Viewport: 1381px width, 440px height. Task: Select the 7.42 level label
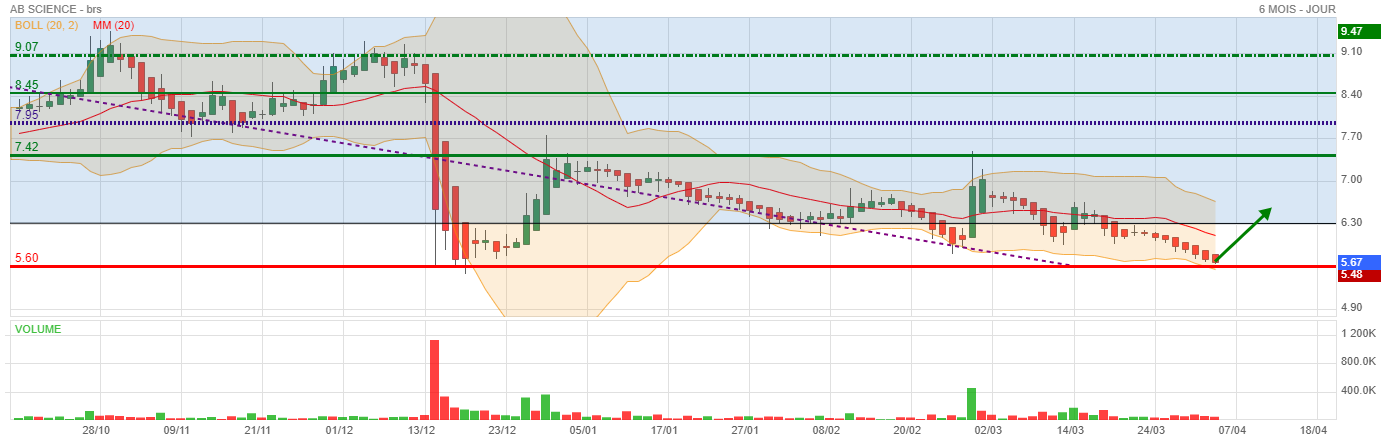click(26, 147)
